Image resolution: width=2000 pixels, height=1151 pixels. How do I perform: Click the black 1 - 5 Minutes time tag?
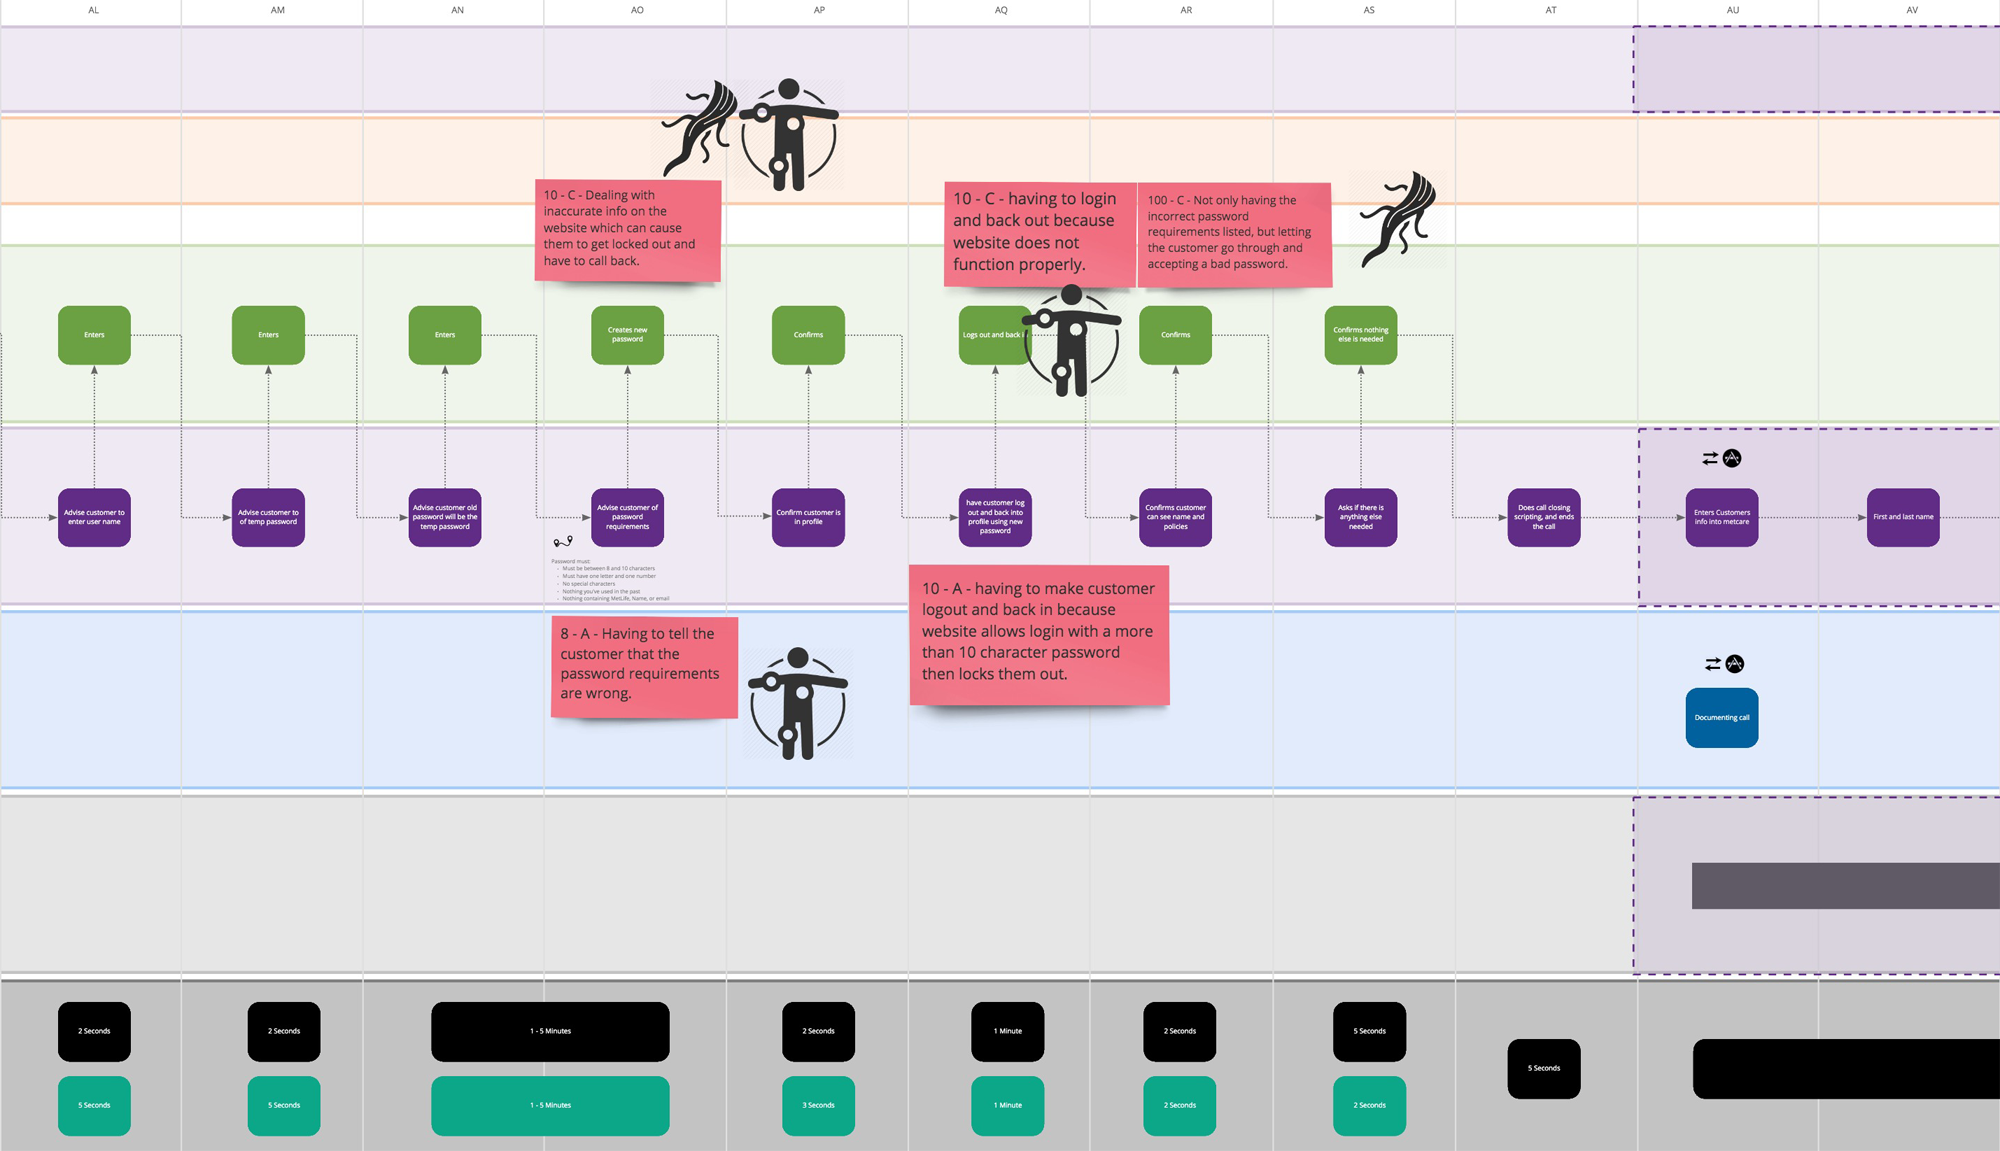550,1031
